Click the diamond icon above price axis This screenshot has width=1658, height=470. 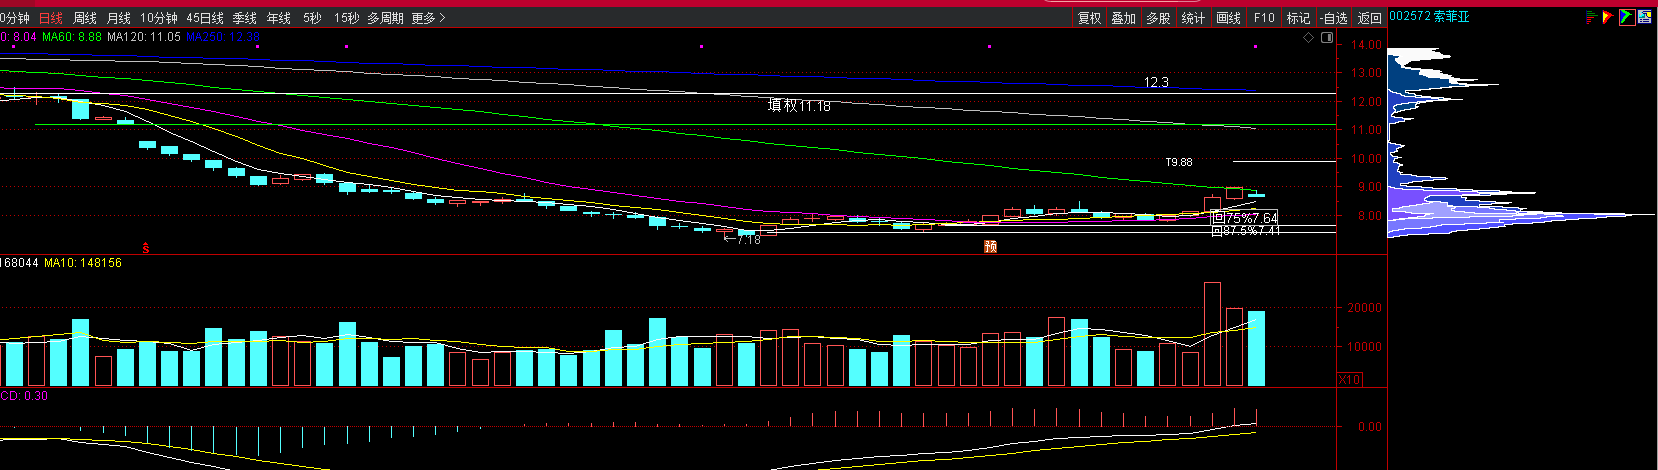coord(1308,38)
